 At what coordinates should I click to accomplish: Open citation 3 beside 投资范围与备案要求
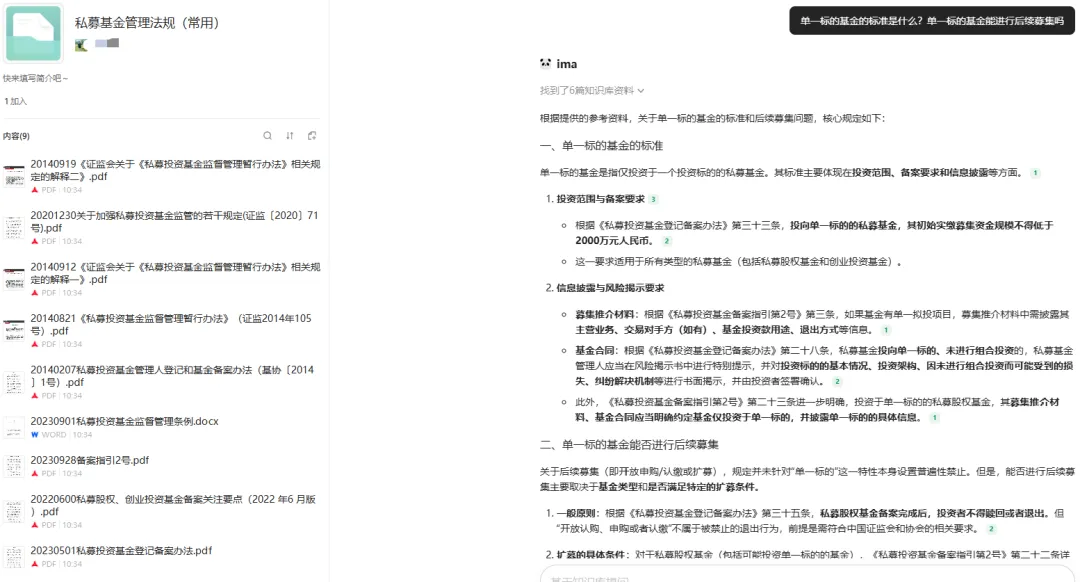pyautogui.click(x=654, y=199)
